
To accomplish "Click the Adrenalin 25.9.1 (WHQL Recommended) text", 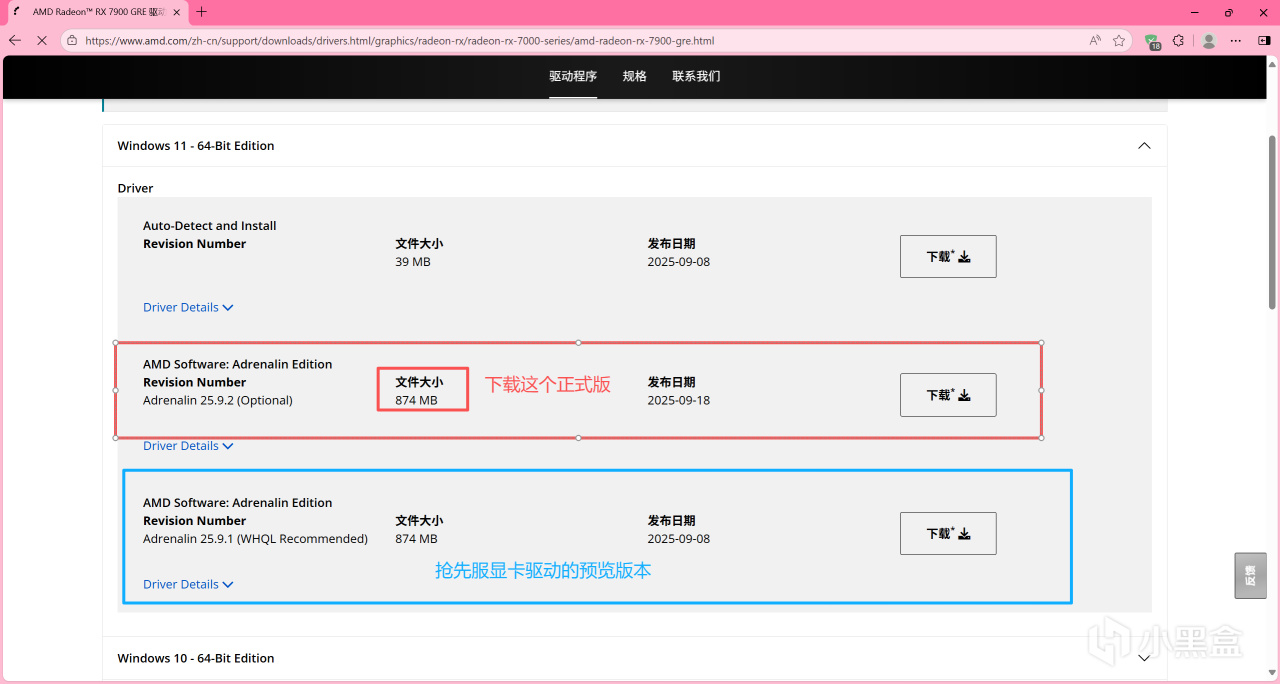I will tap(255, 539).
